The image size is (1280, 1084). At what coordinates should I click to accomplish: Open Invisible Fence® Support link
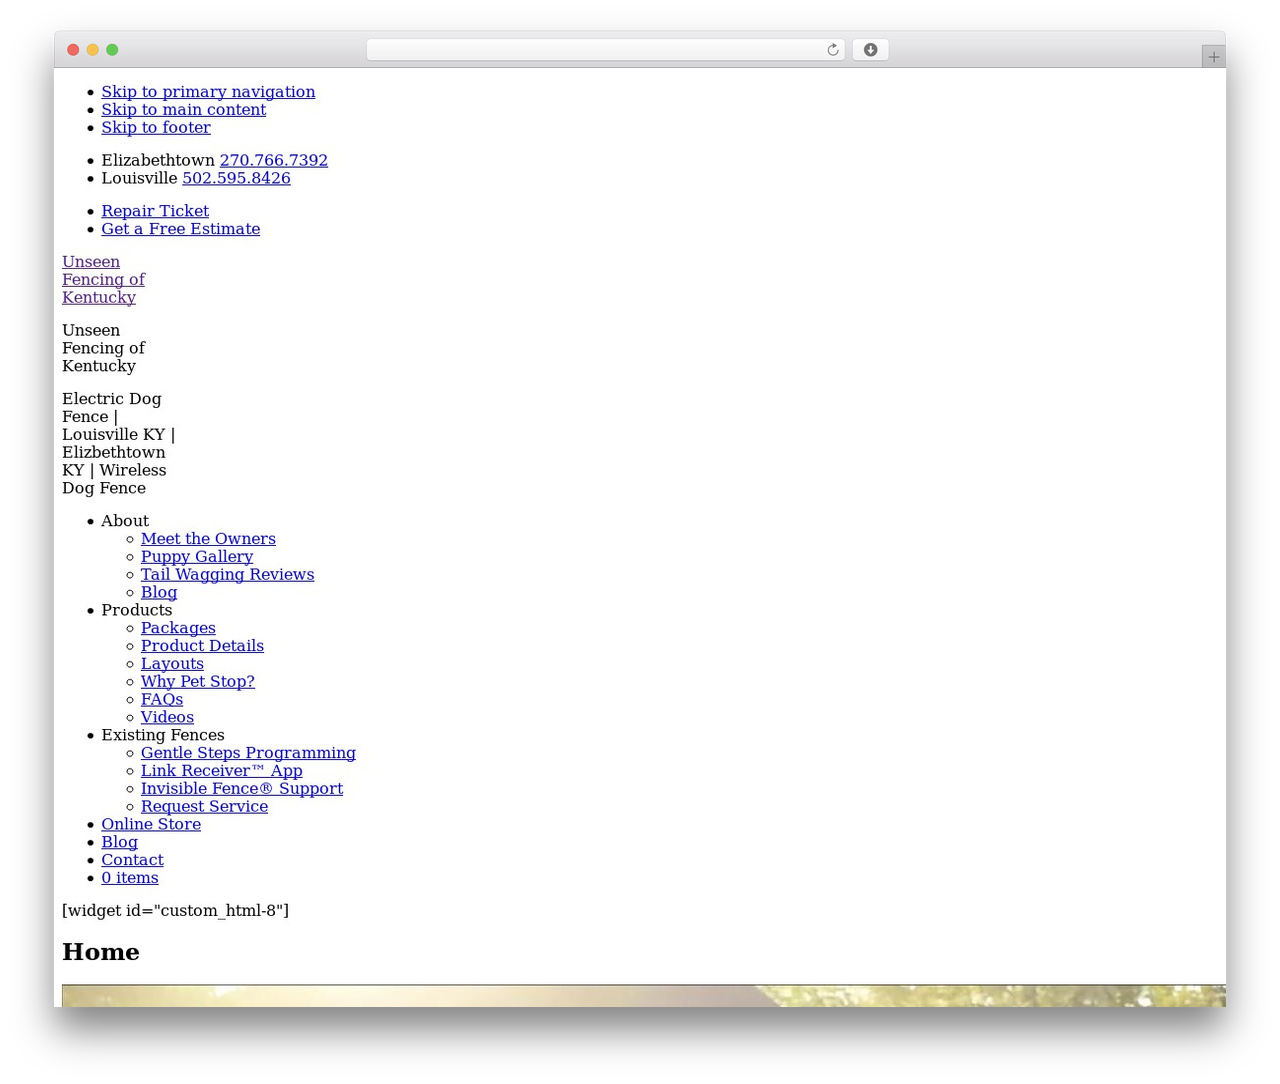coord(242,790)
